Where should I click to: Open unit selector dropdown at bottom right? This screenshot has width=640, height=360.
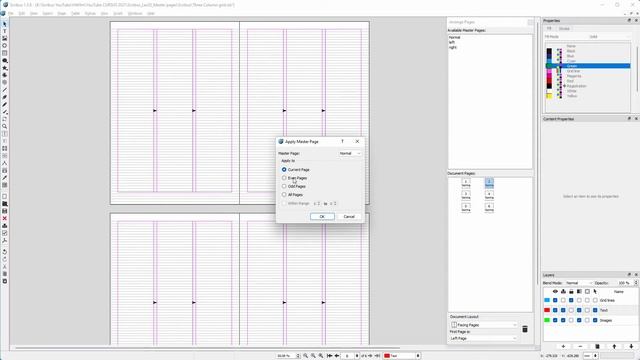(x=591, y=356)
